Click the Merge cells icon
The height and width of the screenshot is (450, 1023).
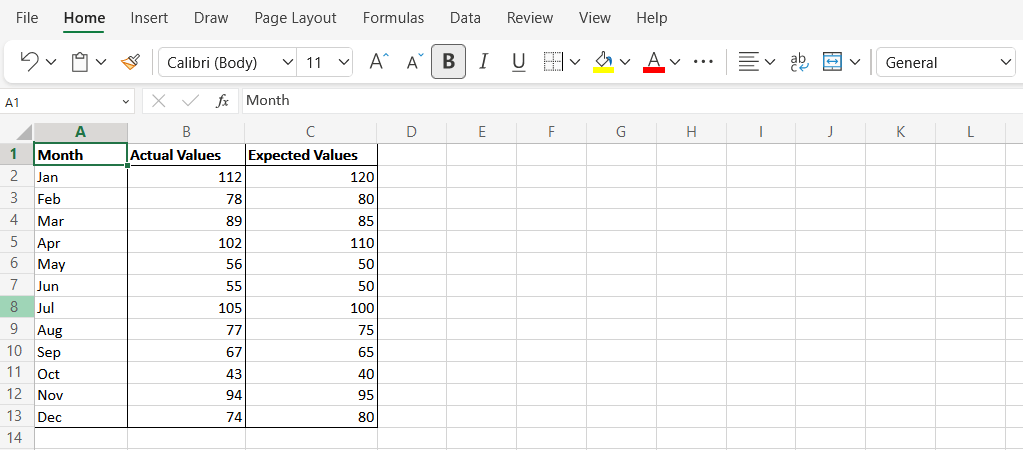[833, 62]
